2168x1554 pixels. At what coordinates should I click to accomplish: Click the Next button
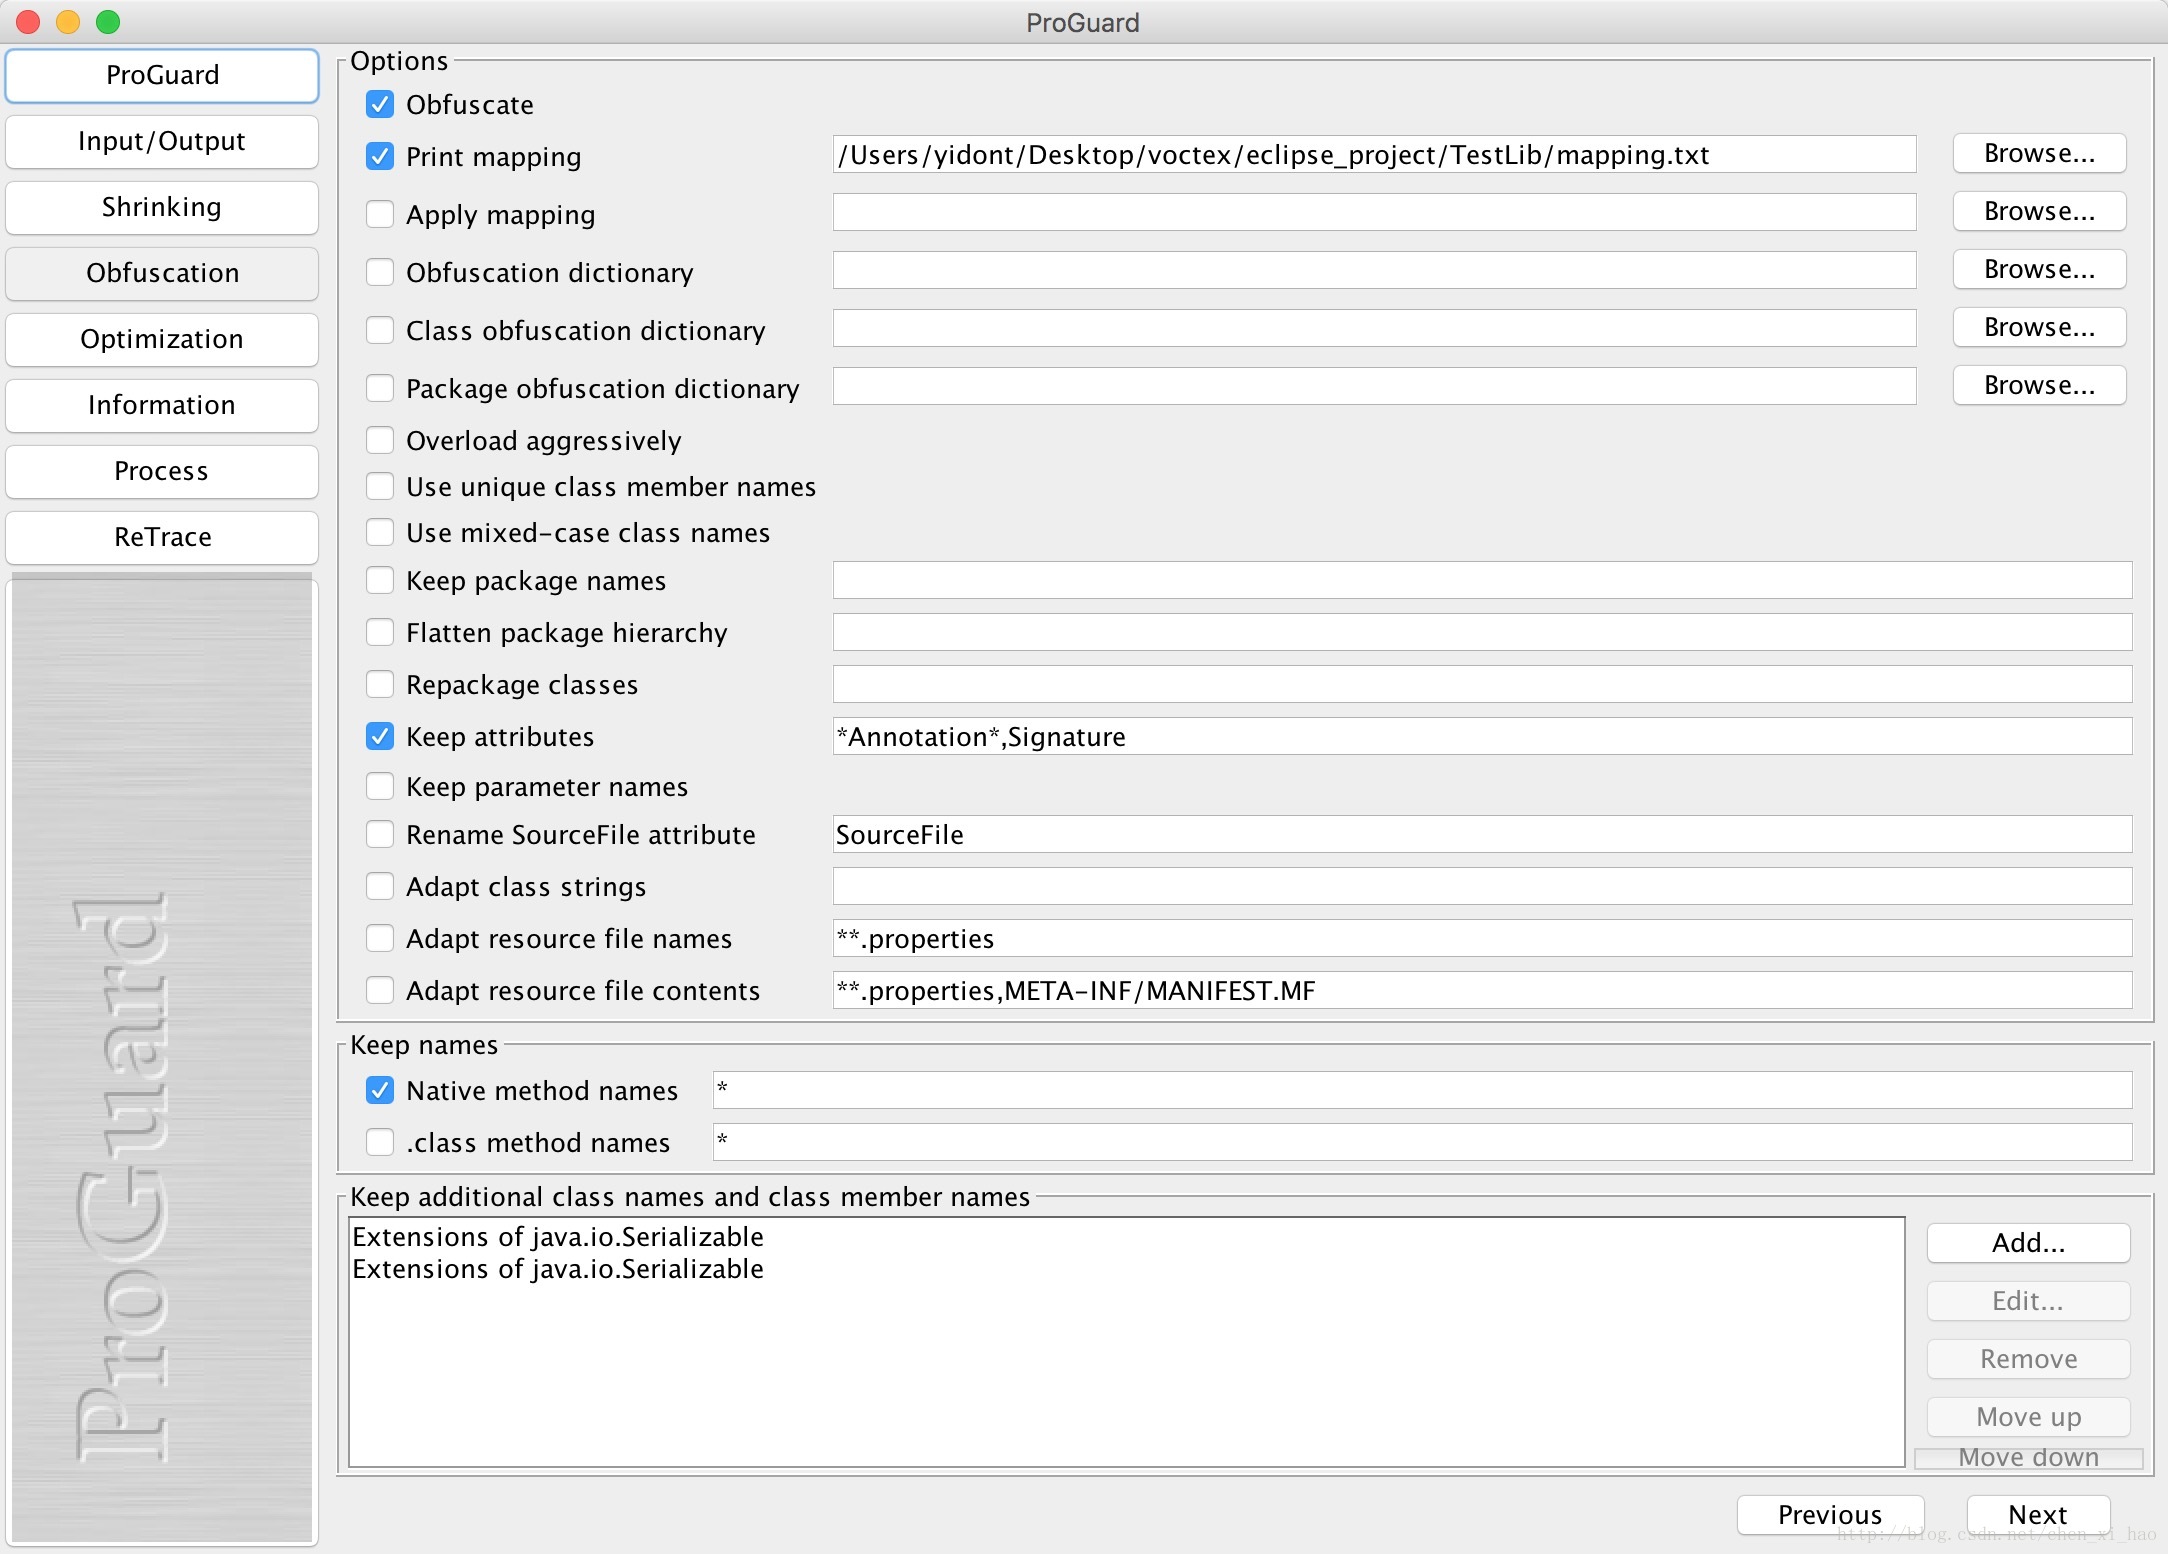click(2038, 1514)
